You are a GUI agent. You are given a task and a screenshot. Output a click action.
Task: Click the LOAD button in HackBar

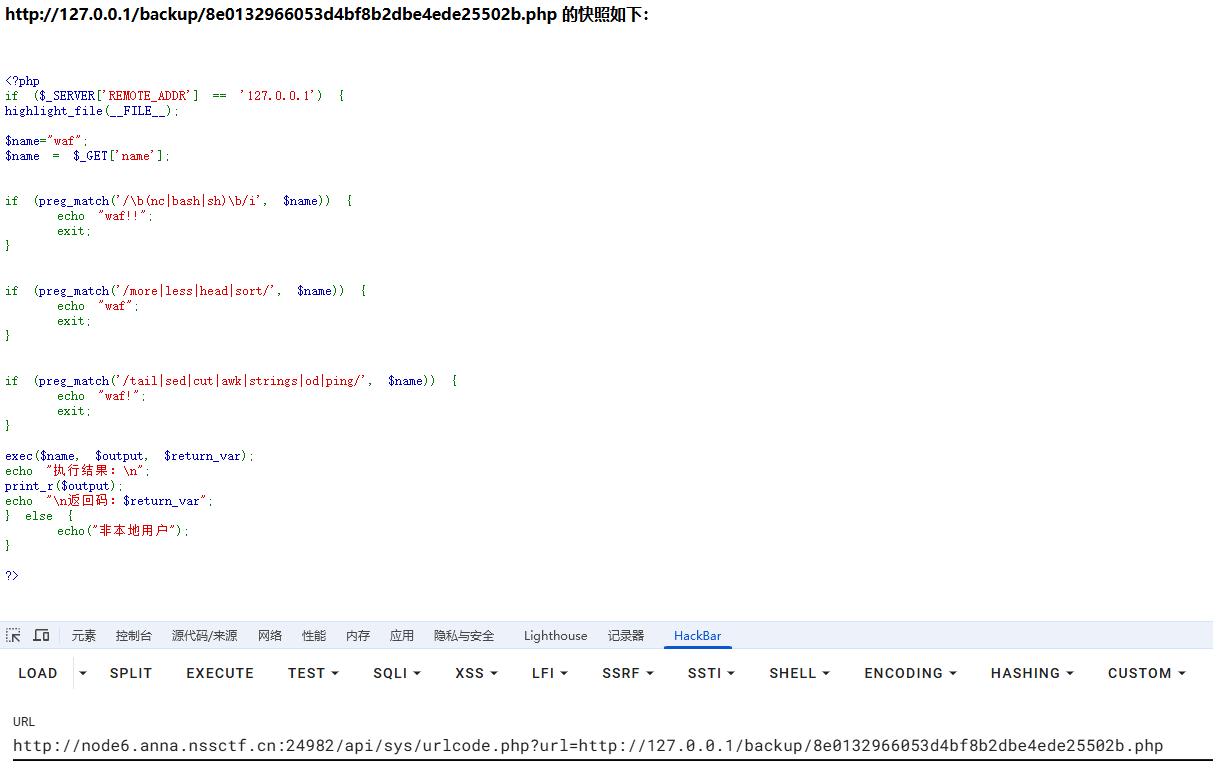coord(38,673)
